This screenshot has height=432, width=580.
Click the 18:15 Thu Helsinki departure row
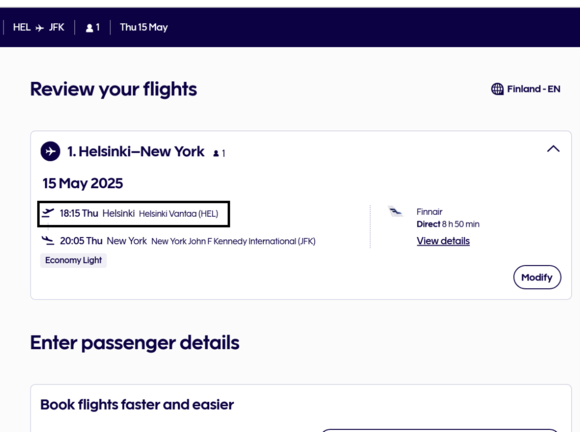(134, 214)
